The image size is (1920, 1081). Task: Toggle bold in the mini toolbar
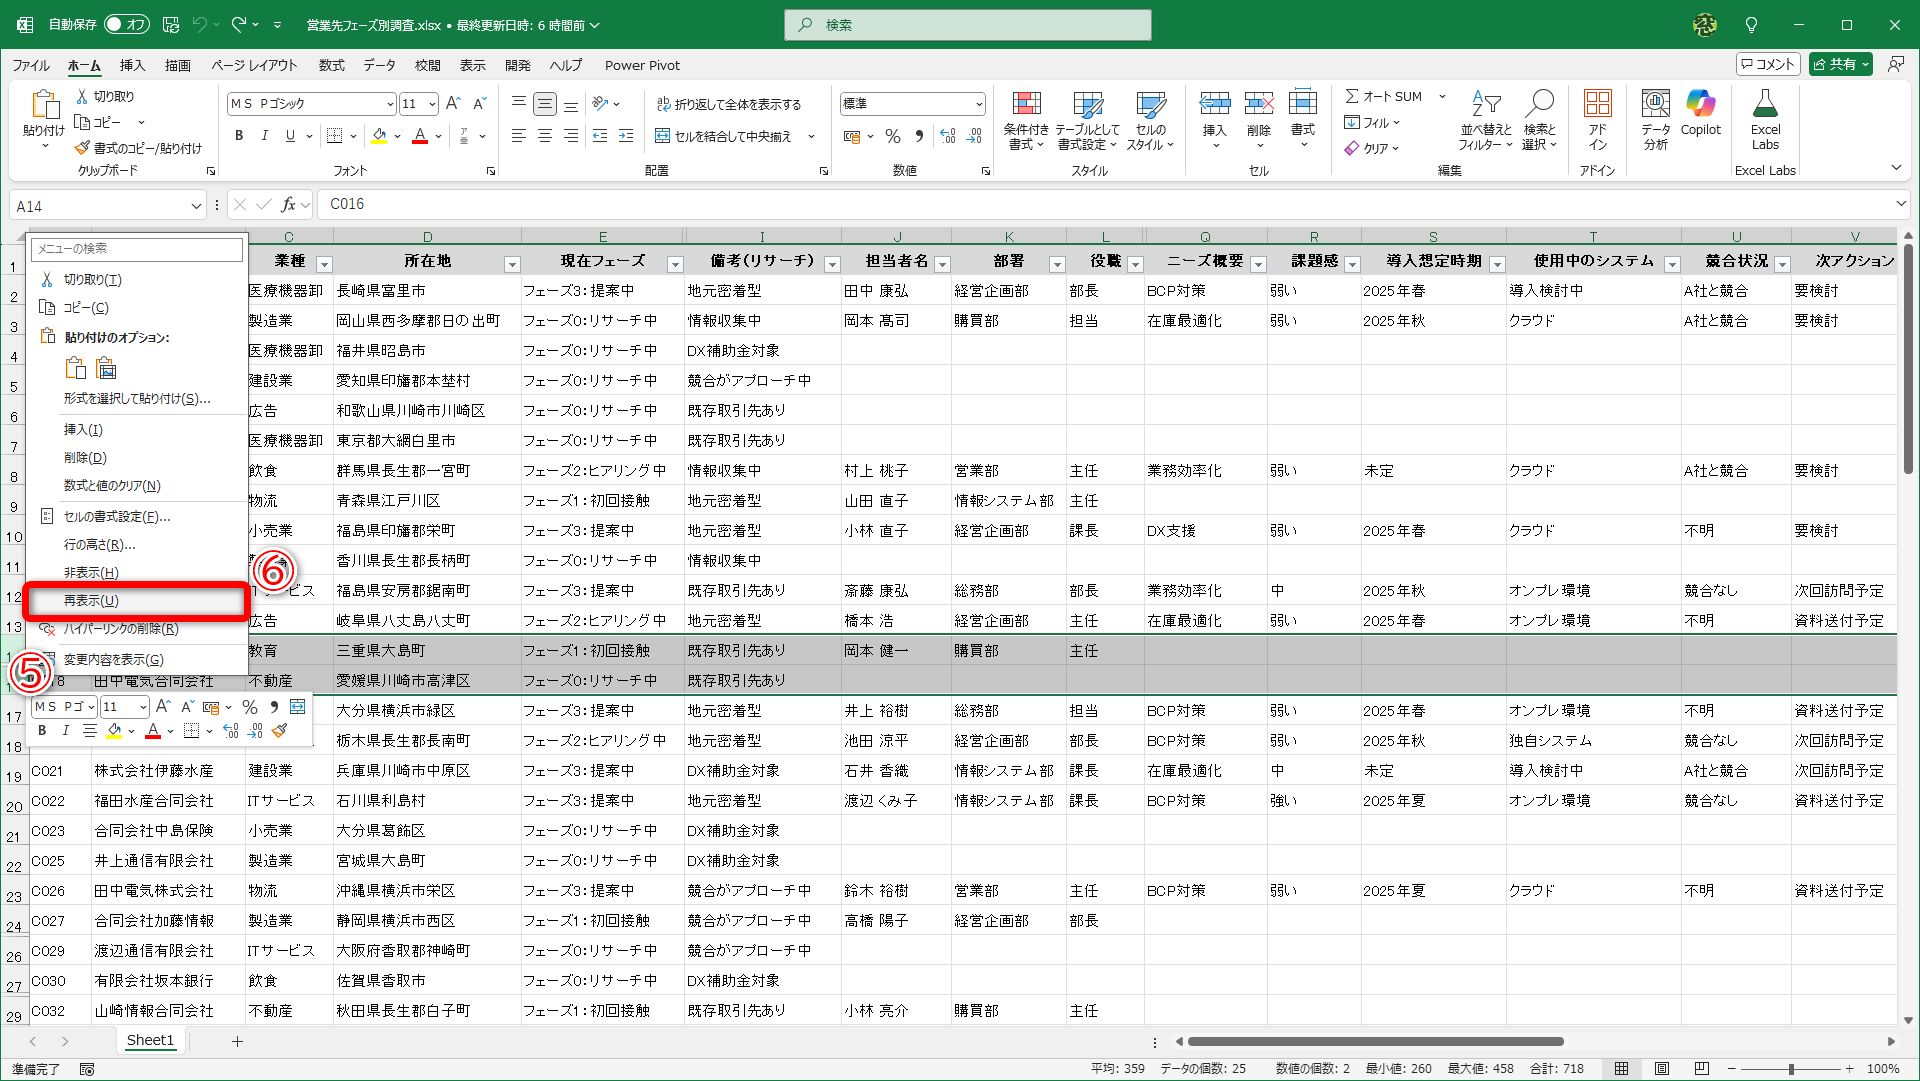coord(41,730)
